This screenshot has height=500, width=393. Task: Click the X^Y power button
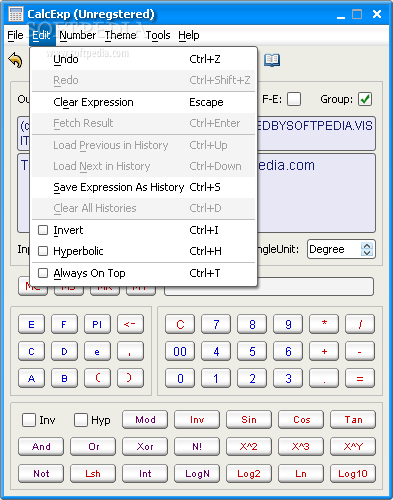[x=353, y=447]
